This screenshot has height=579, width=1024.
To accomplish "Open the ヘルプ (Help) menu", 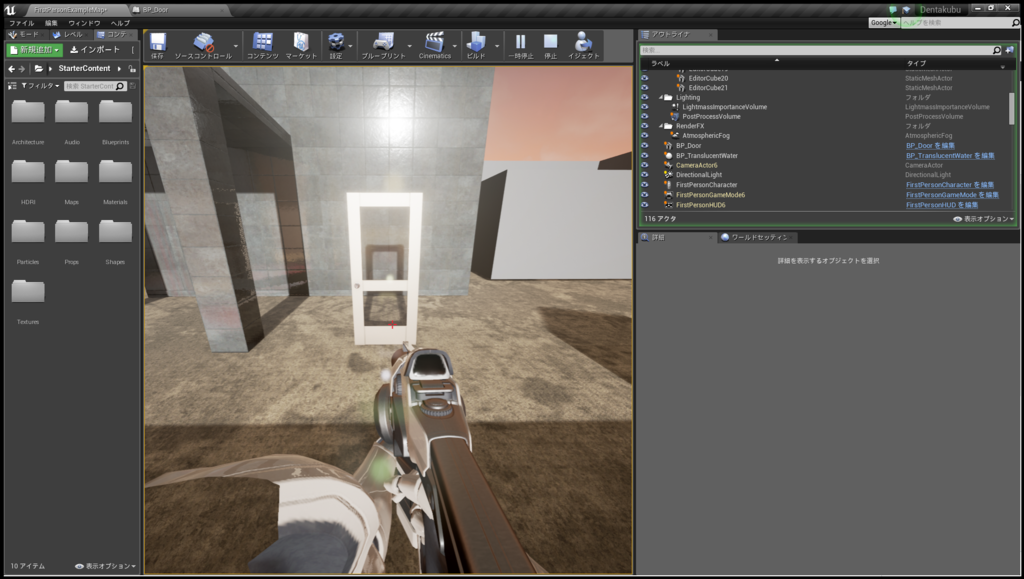I will coord(120,23).
